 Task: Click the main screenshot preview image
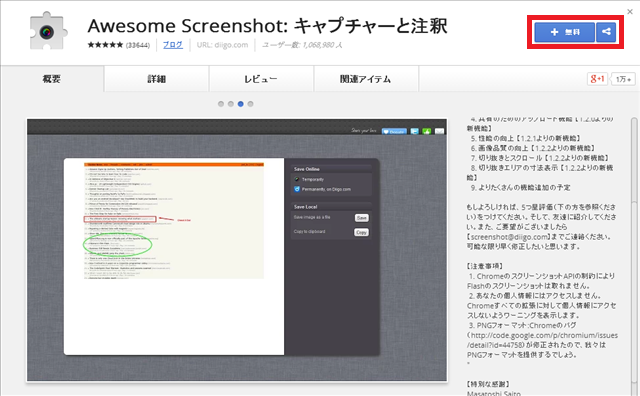[237, 250]
